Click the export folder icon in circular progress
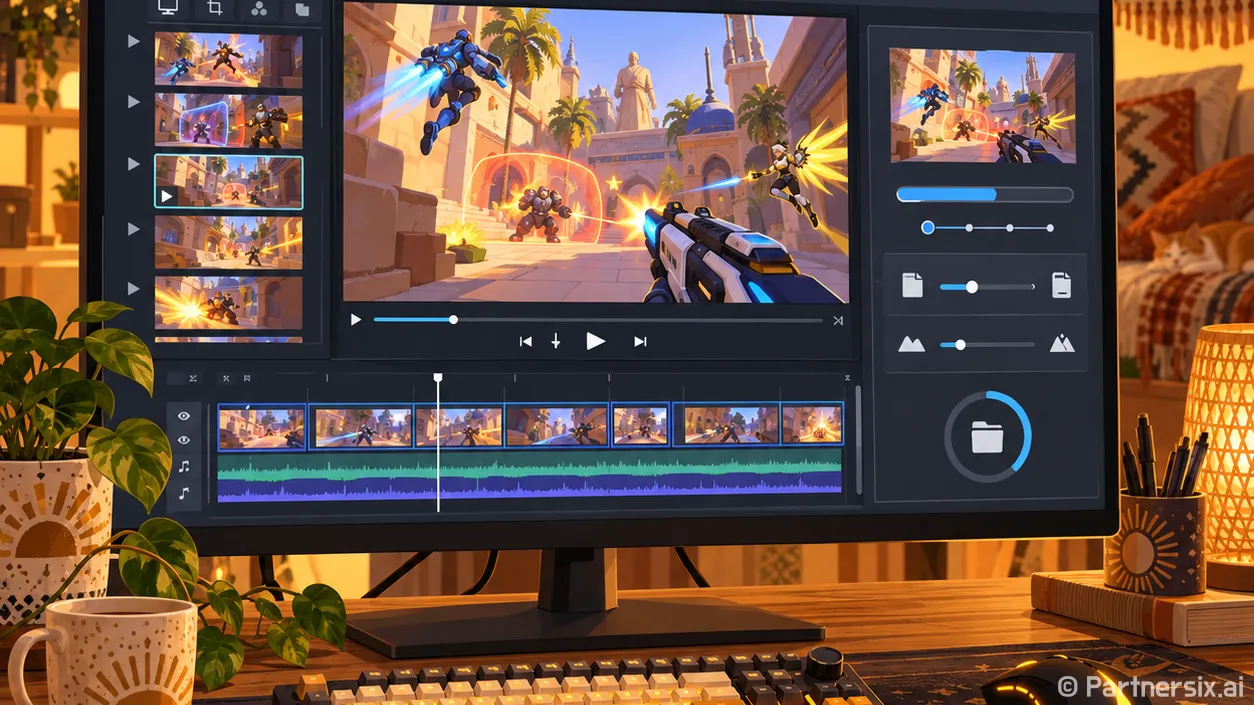 pos(987,437)
